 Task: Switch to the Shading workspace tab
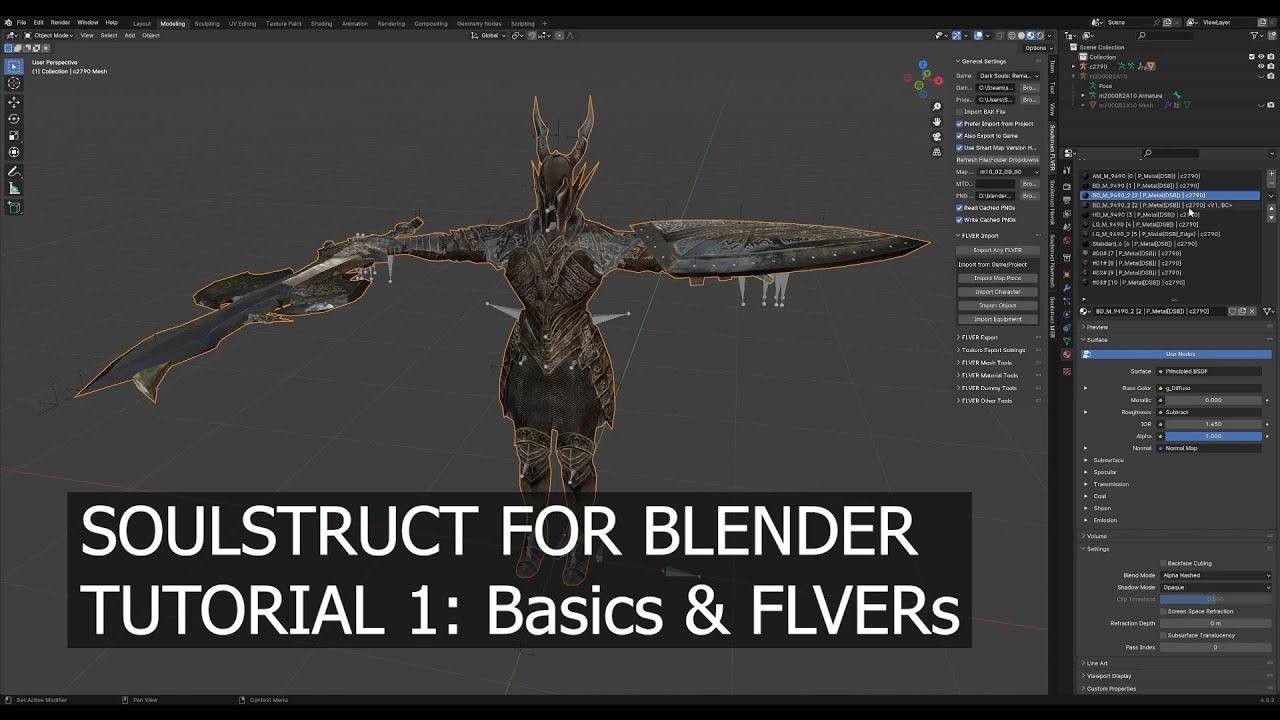tap(321, 23)
